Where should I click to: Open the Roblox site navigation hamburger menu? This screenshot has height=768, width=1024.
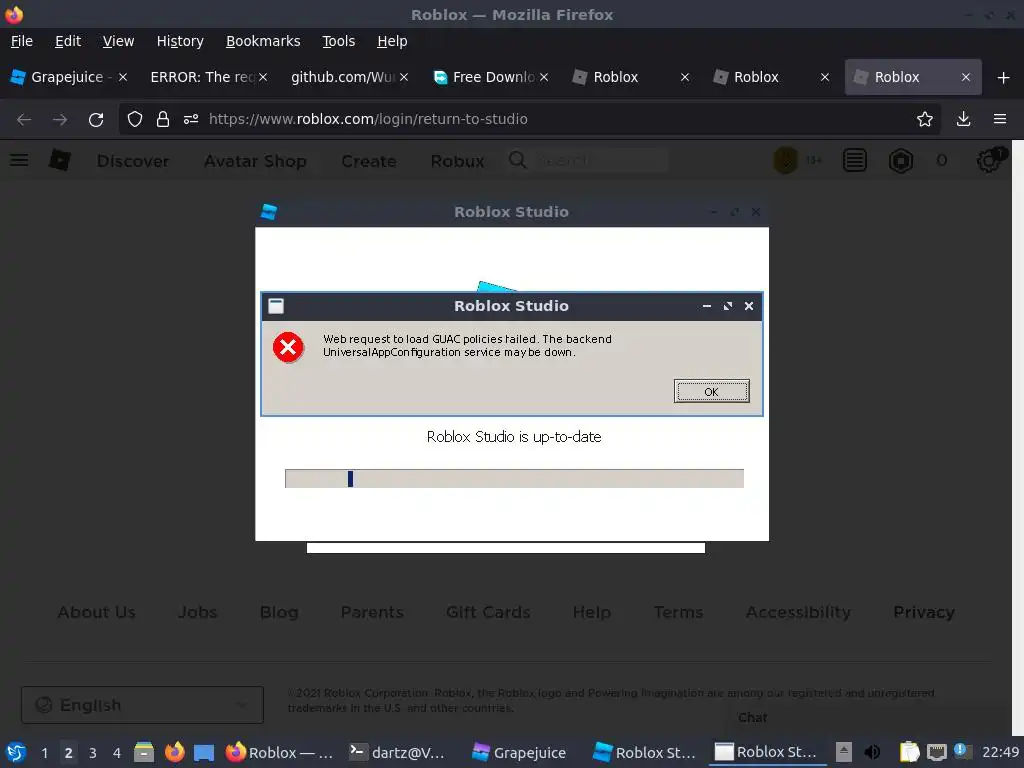19,160
